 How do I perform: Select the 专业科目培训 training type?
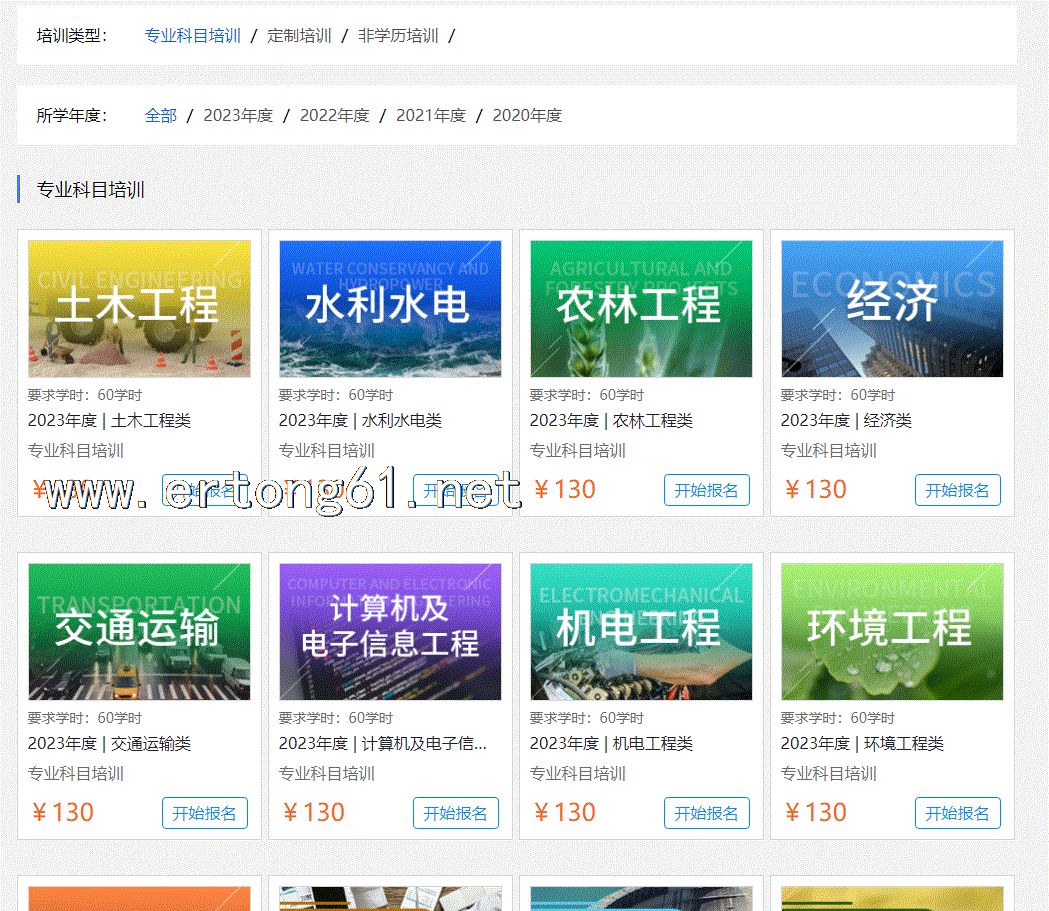192,36
